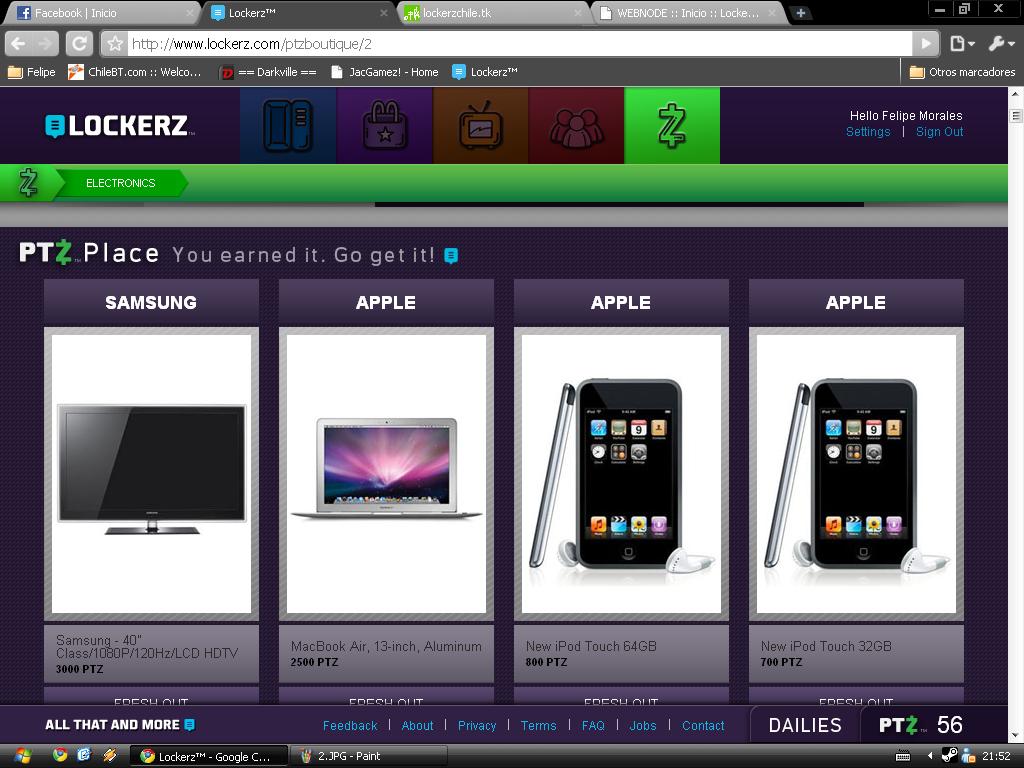The image size is (1024, 768).
Task: Click the Samsung 40" HDTV product image
Action: point(151,472)
